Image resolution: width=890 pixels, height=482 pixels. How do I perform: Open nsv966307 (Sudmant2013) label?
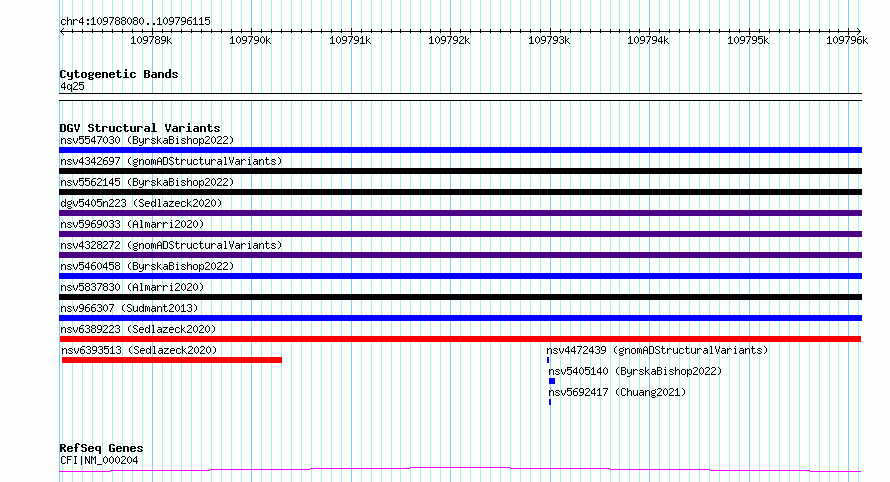click(129, 308)
